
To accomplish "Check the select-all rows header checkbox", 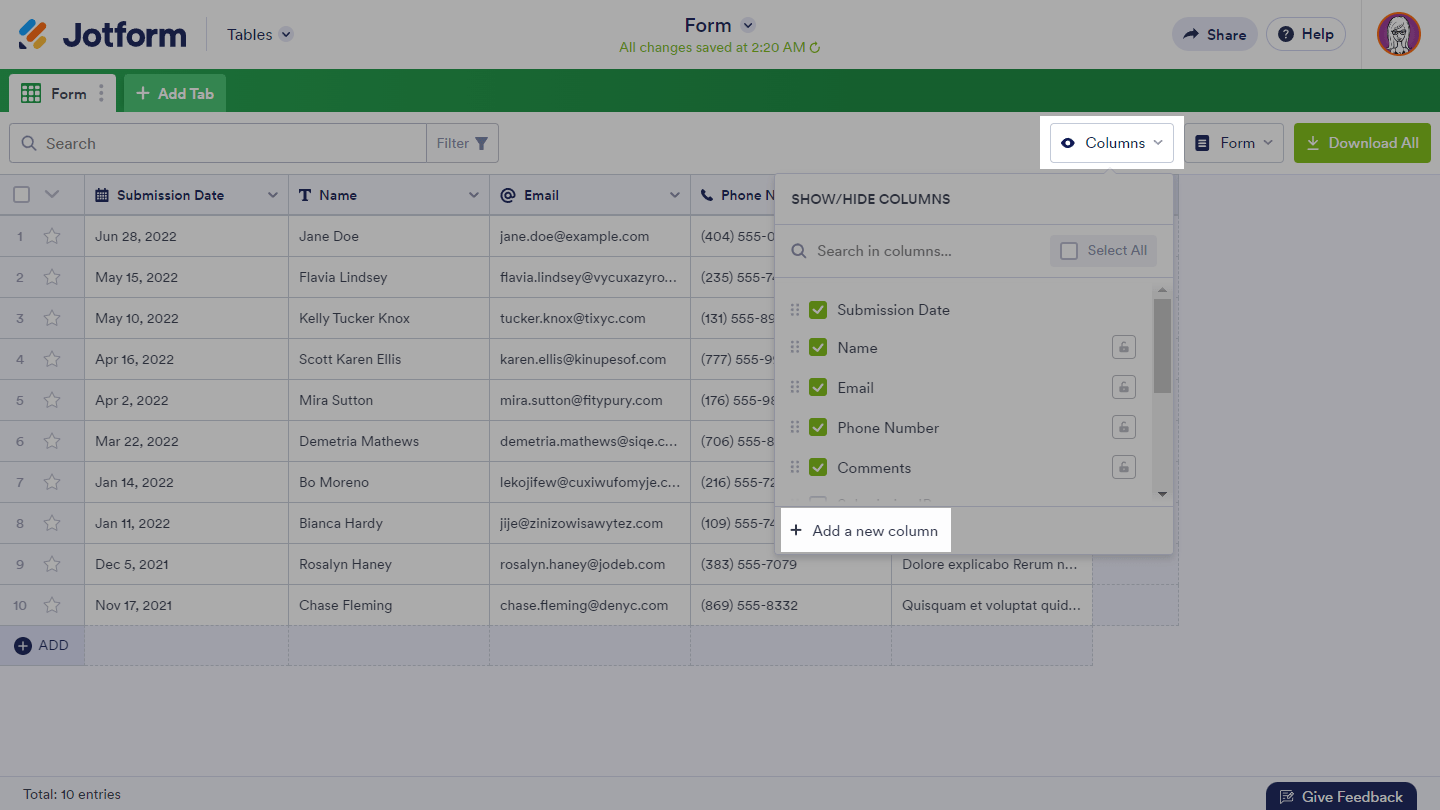I will (21, 195).
